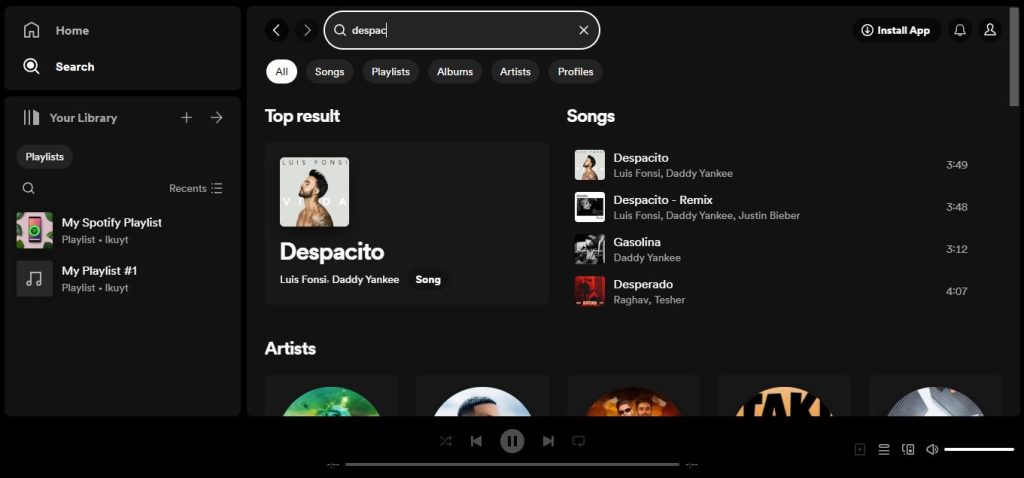Click the Despacito song row cover art
Viewport: 1024px width, 478px height.
tap(590, 165)
